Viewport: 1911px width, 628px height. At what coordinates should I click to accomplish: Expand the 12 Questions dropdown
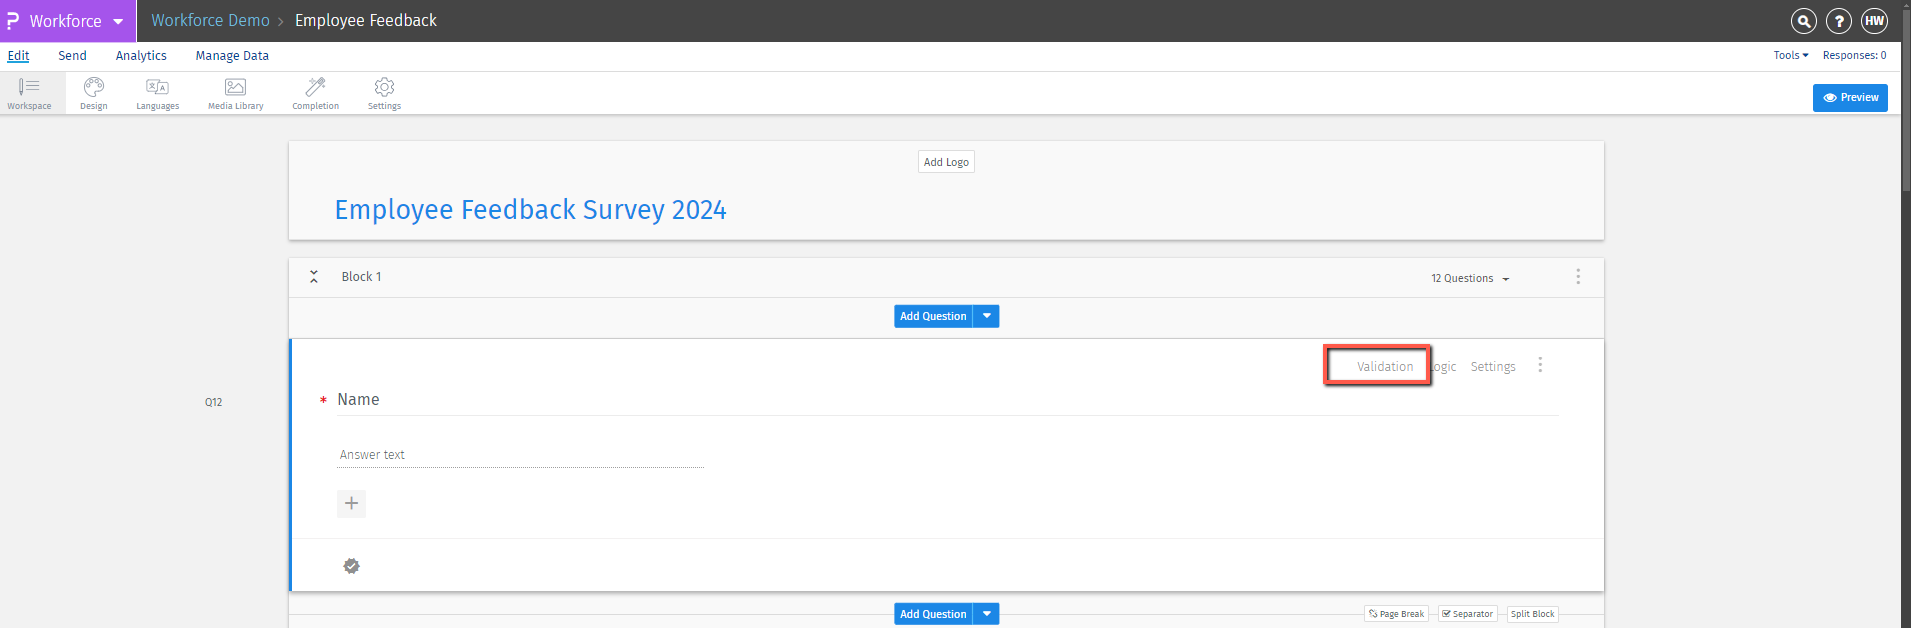point(1470,279)
